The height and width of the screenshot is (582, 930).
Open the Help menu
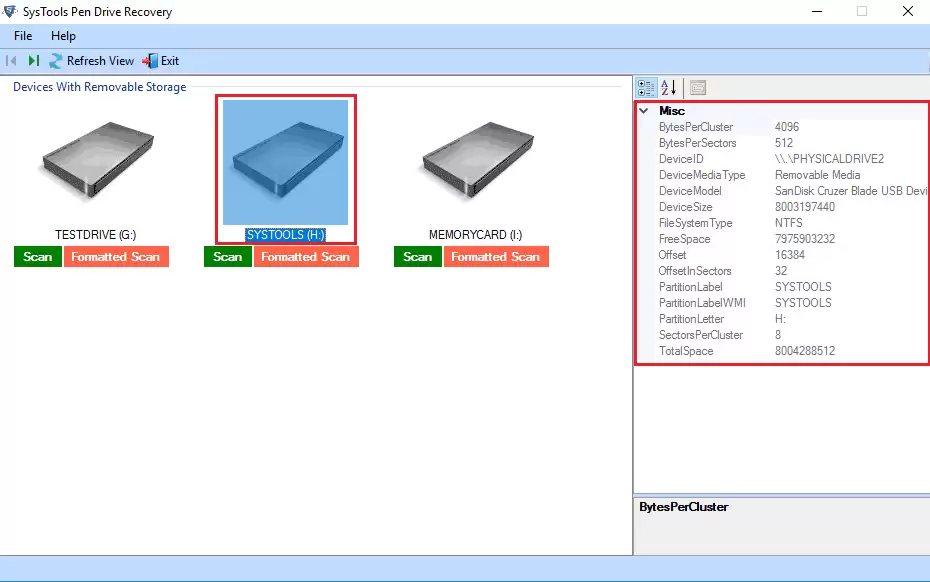63,36
